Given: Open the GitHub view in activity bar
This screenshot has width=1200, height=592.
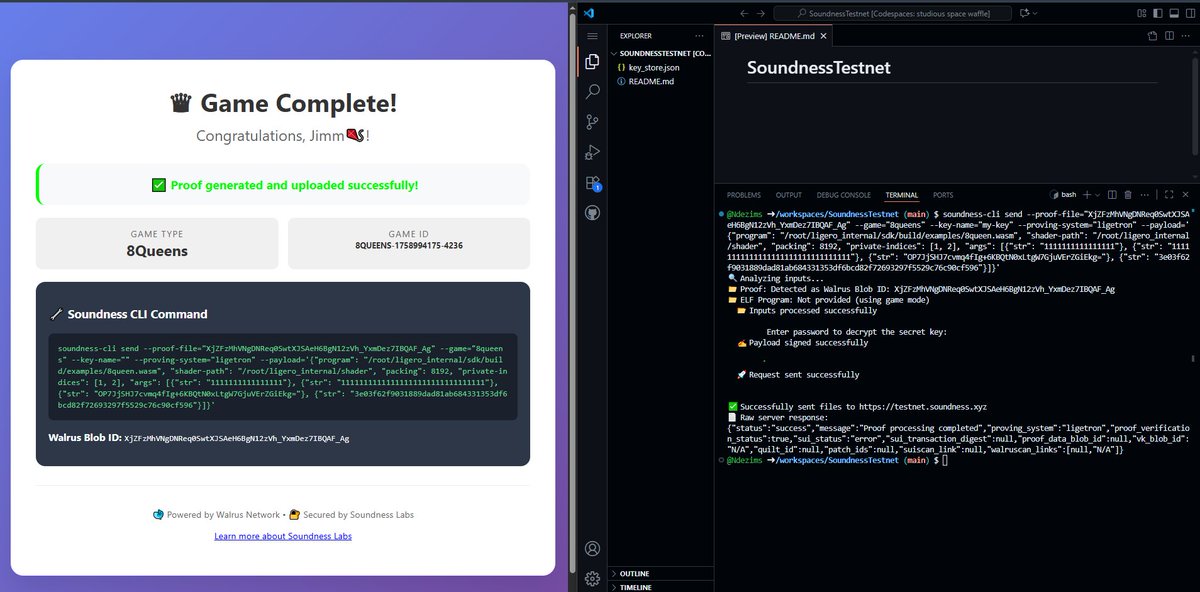Looking at the screenshot, I should [x=592, y=213].
